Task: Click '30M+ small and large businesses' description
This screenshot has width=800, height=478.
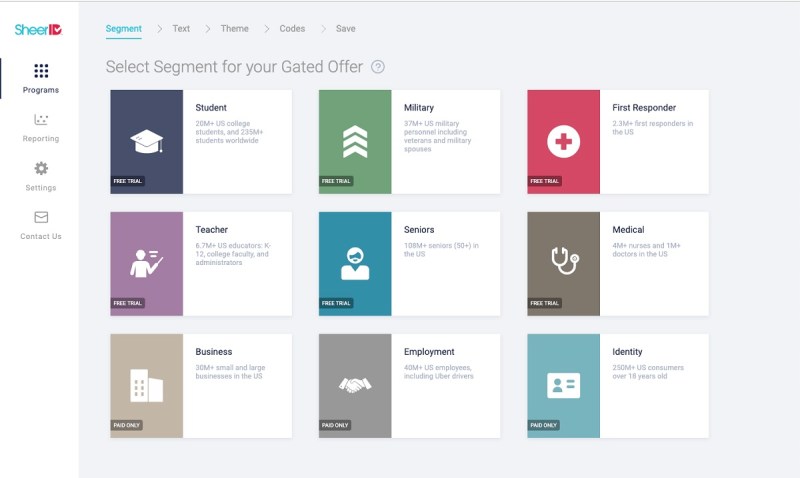Action: click(230, 371)
